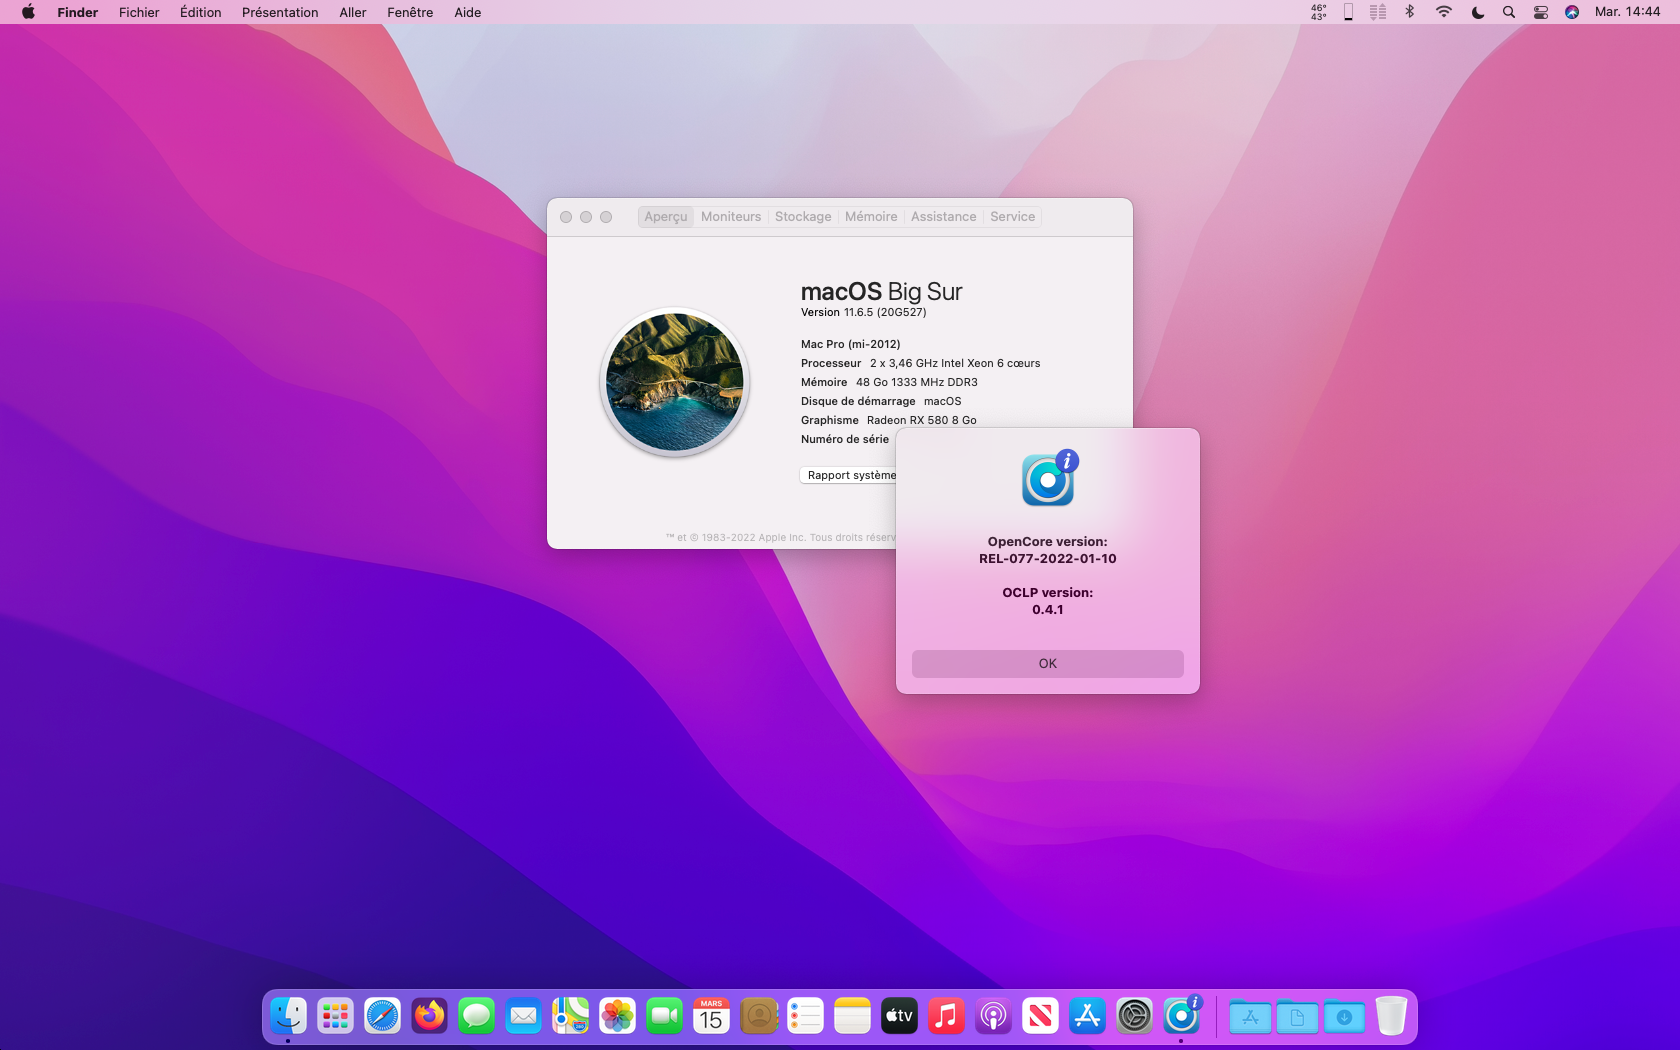Click the temperature readout in the menu bar

point(1319,12)
